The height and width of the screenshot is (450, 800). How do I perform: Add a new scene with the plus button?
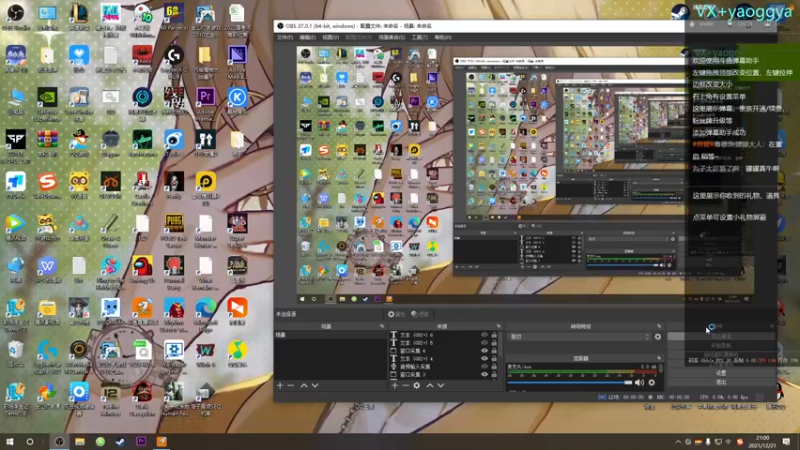coord(280,386)
